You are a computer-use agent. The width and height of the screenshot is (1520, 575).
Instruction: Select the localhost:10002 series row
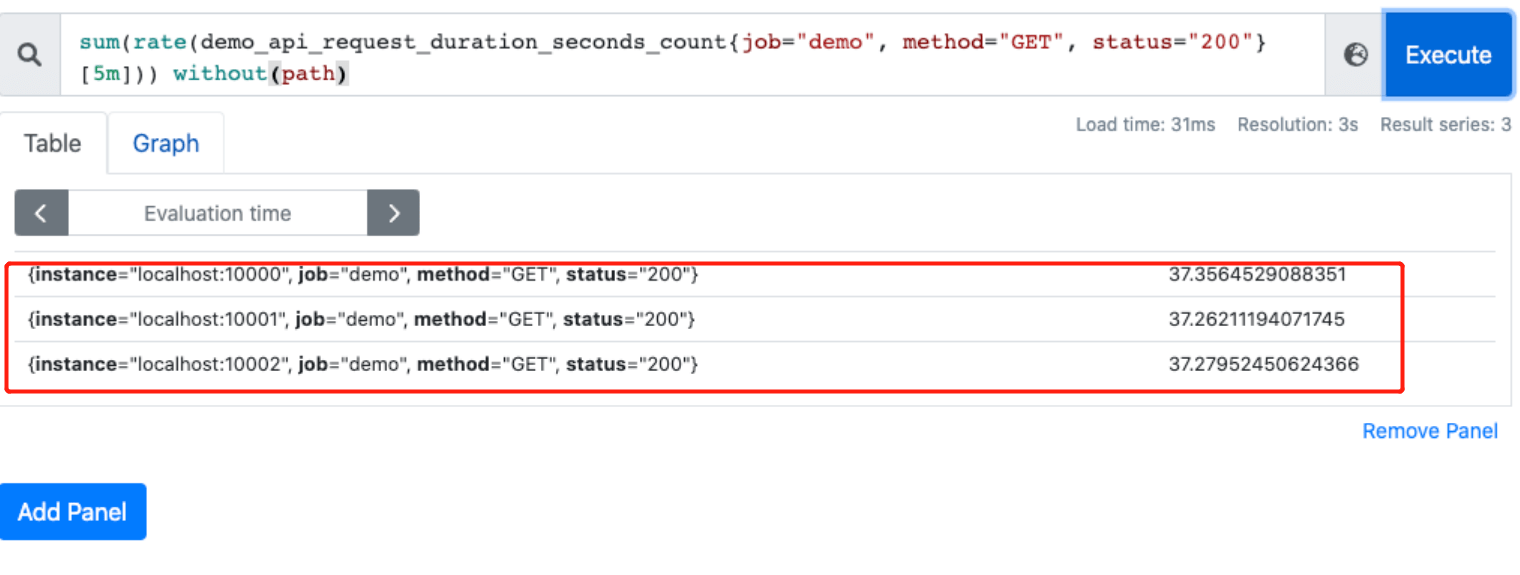tap(755, 364)
